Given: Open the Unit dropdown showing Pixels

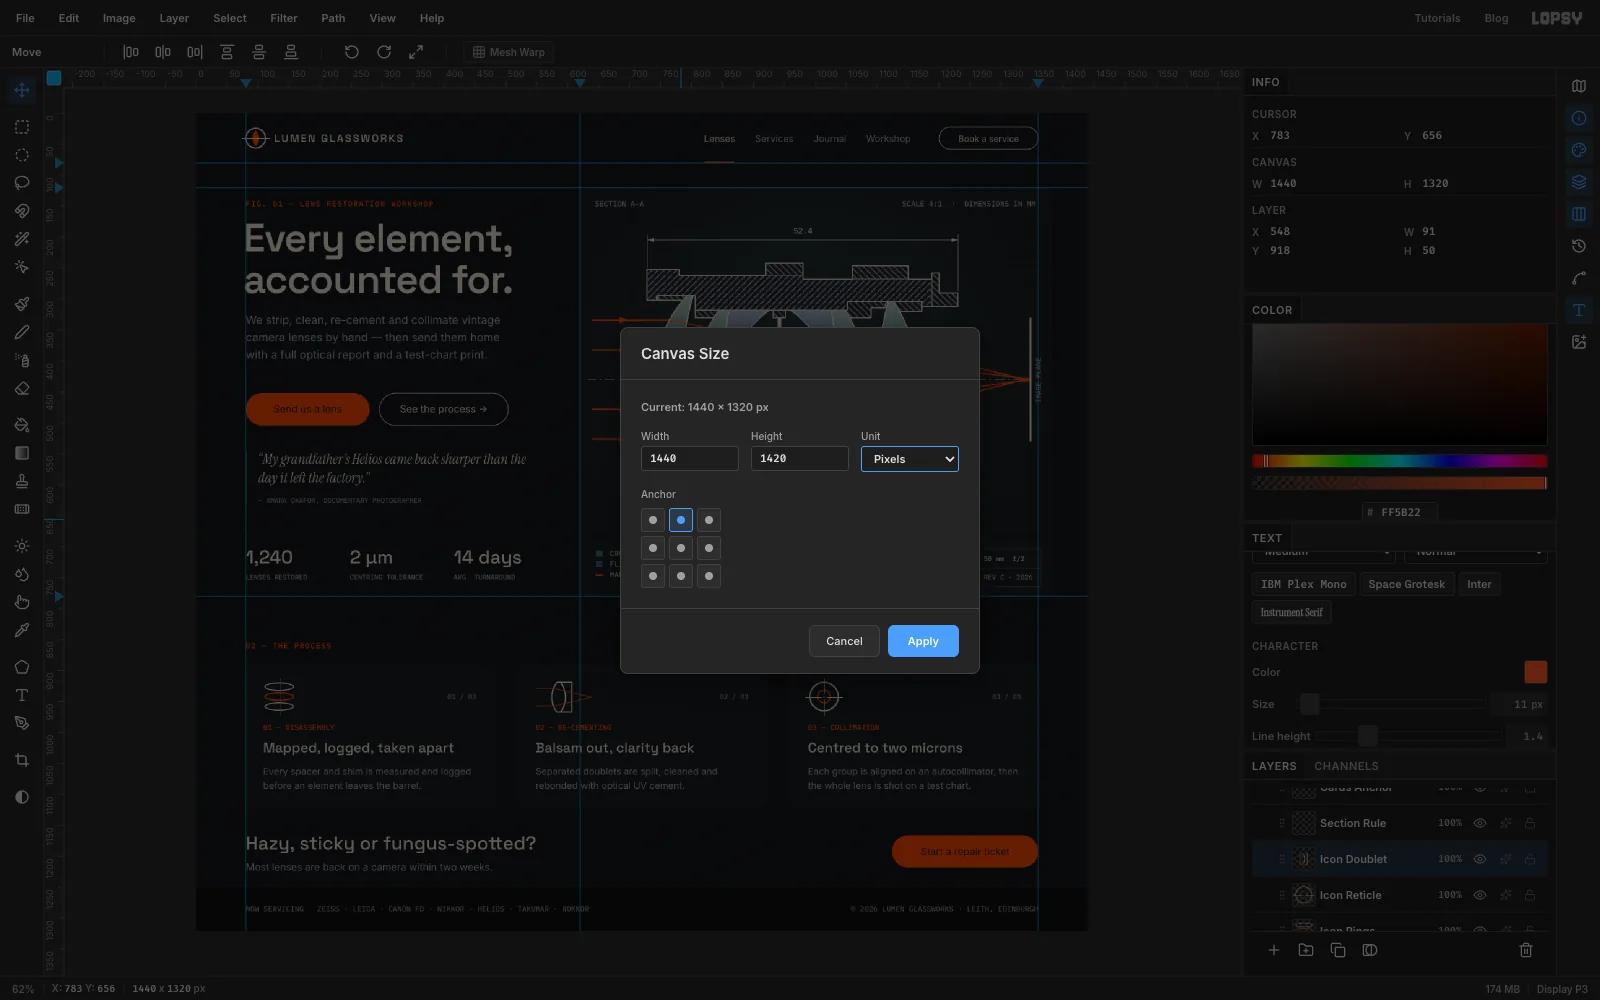Looking at the screenshot, I should tap(910, 459).
